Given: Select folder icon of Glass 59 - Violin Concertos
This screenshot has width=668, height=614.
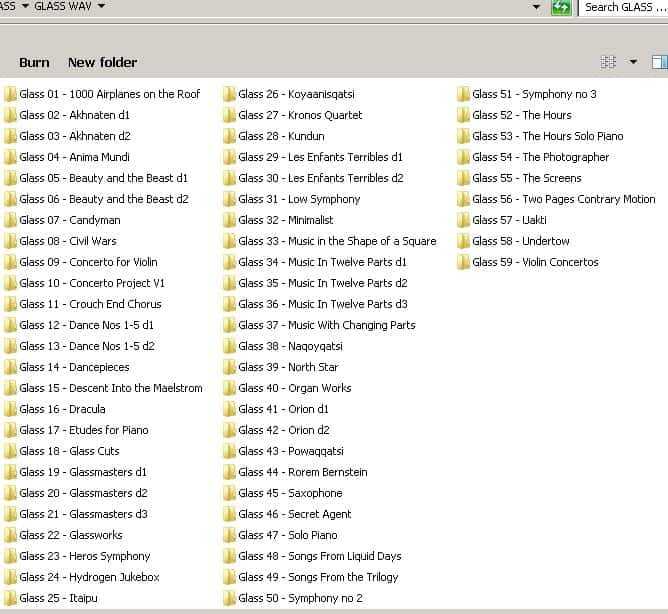Looking at the screenshot, I should pos(463,262).
